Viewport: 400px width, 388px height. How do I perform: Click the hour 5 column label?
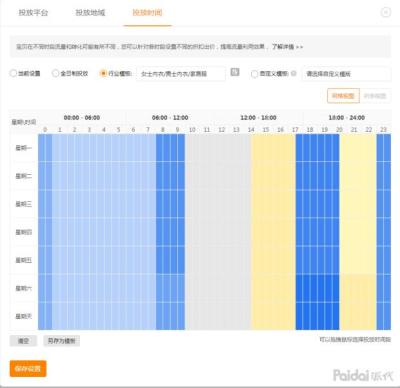(119, 130)
